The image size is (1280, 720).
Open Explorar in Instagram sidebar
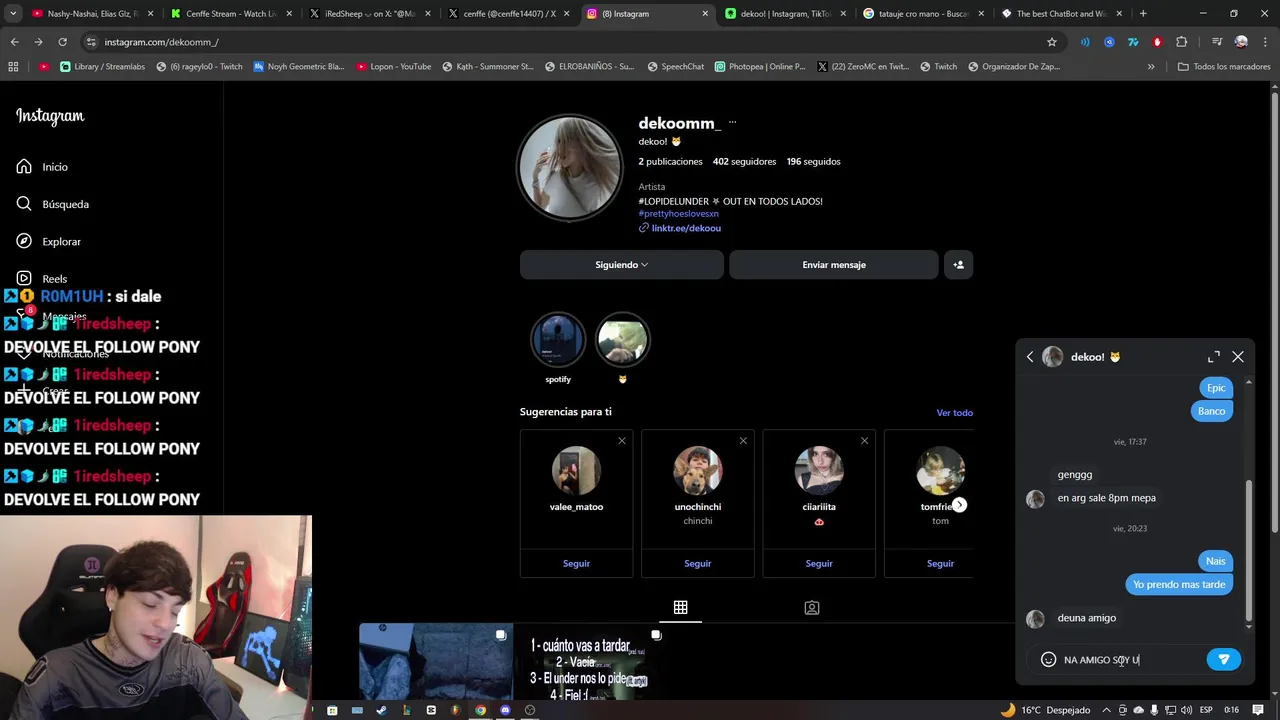coord(48,241)
